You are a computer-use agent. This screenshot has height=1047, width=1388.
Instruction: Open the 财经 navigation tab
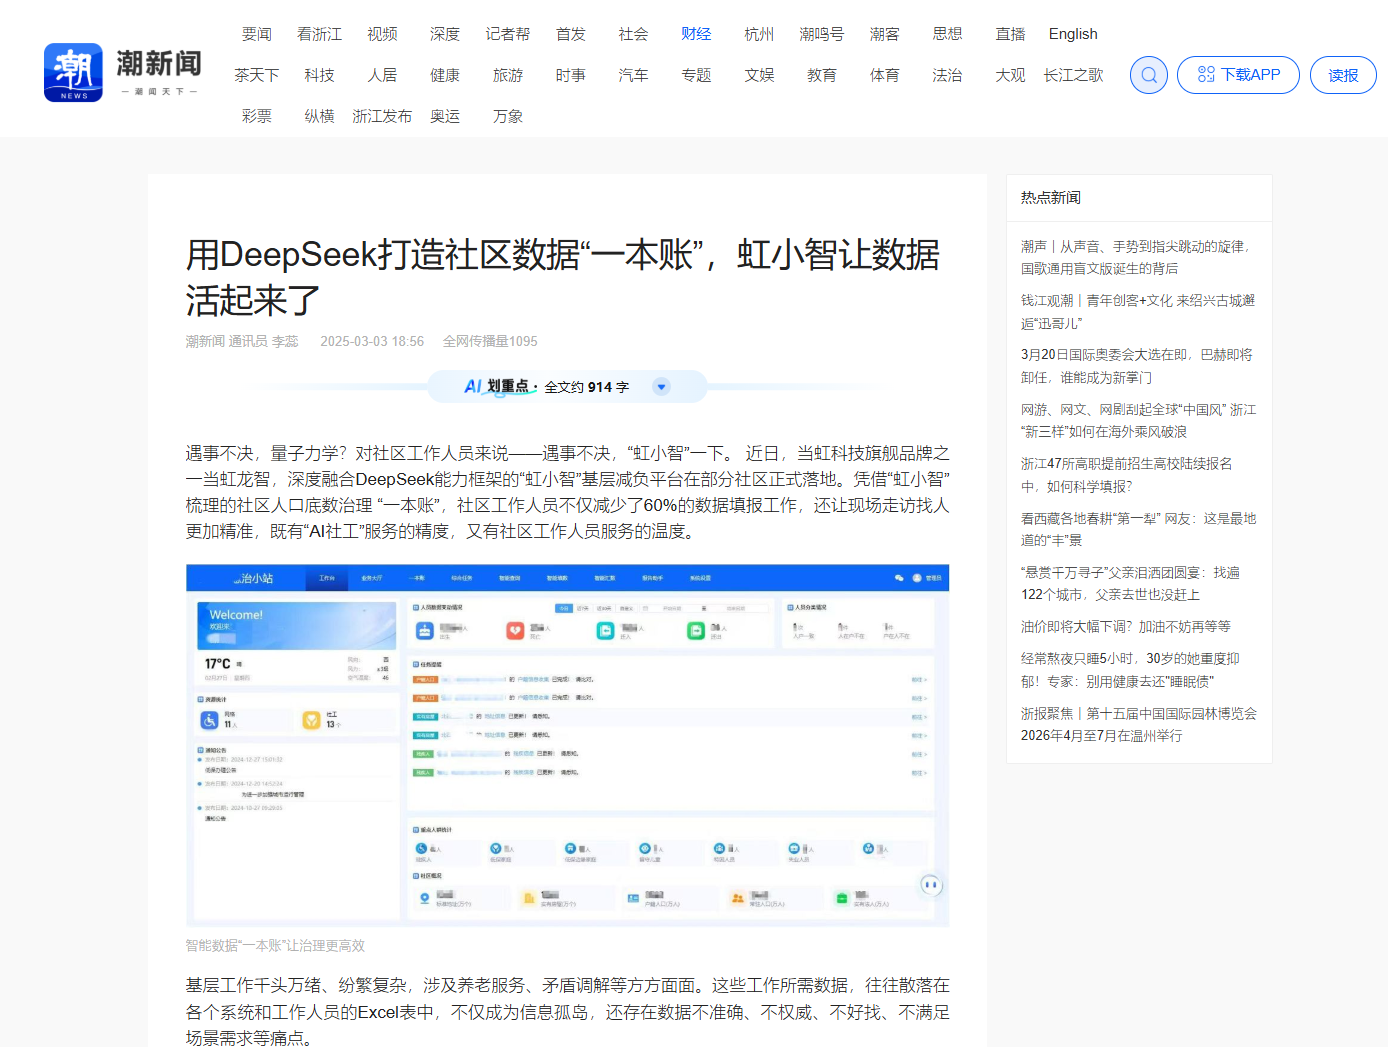pos(696,34)
